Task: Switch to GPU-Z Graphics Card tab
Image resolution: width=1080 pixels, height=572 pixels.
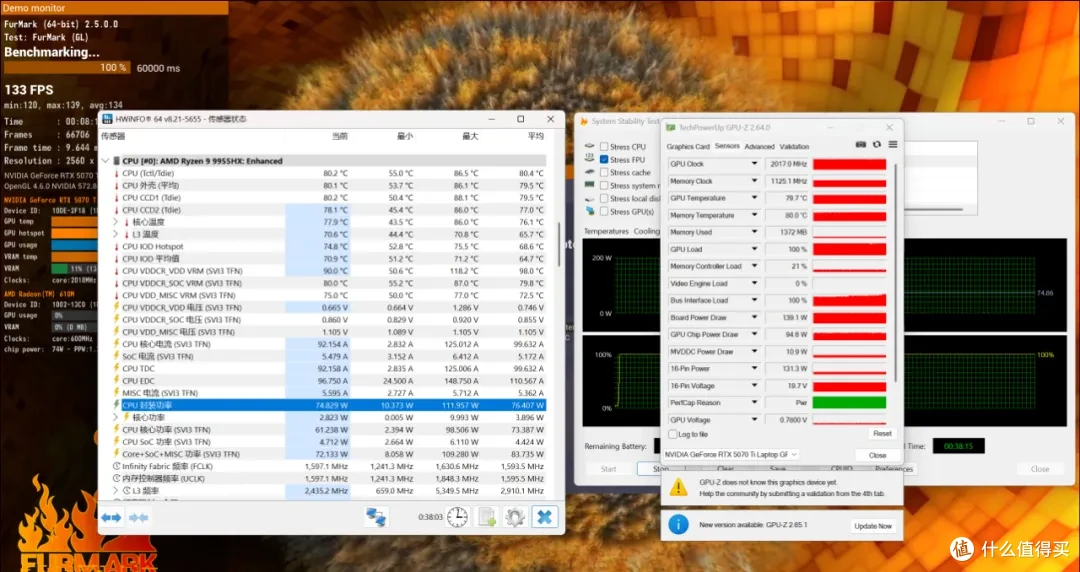Action: coord(687,147)
